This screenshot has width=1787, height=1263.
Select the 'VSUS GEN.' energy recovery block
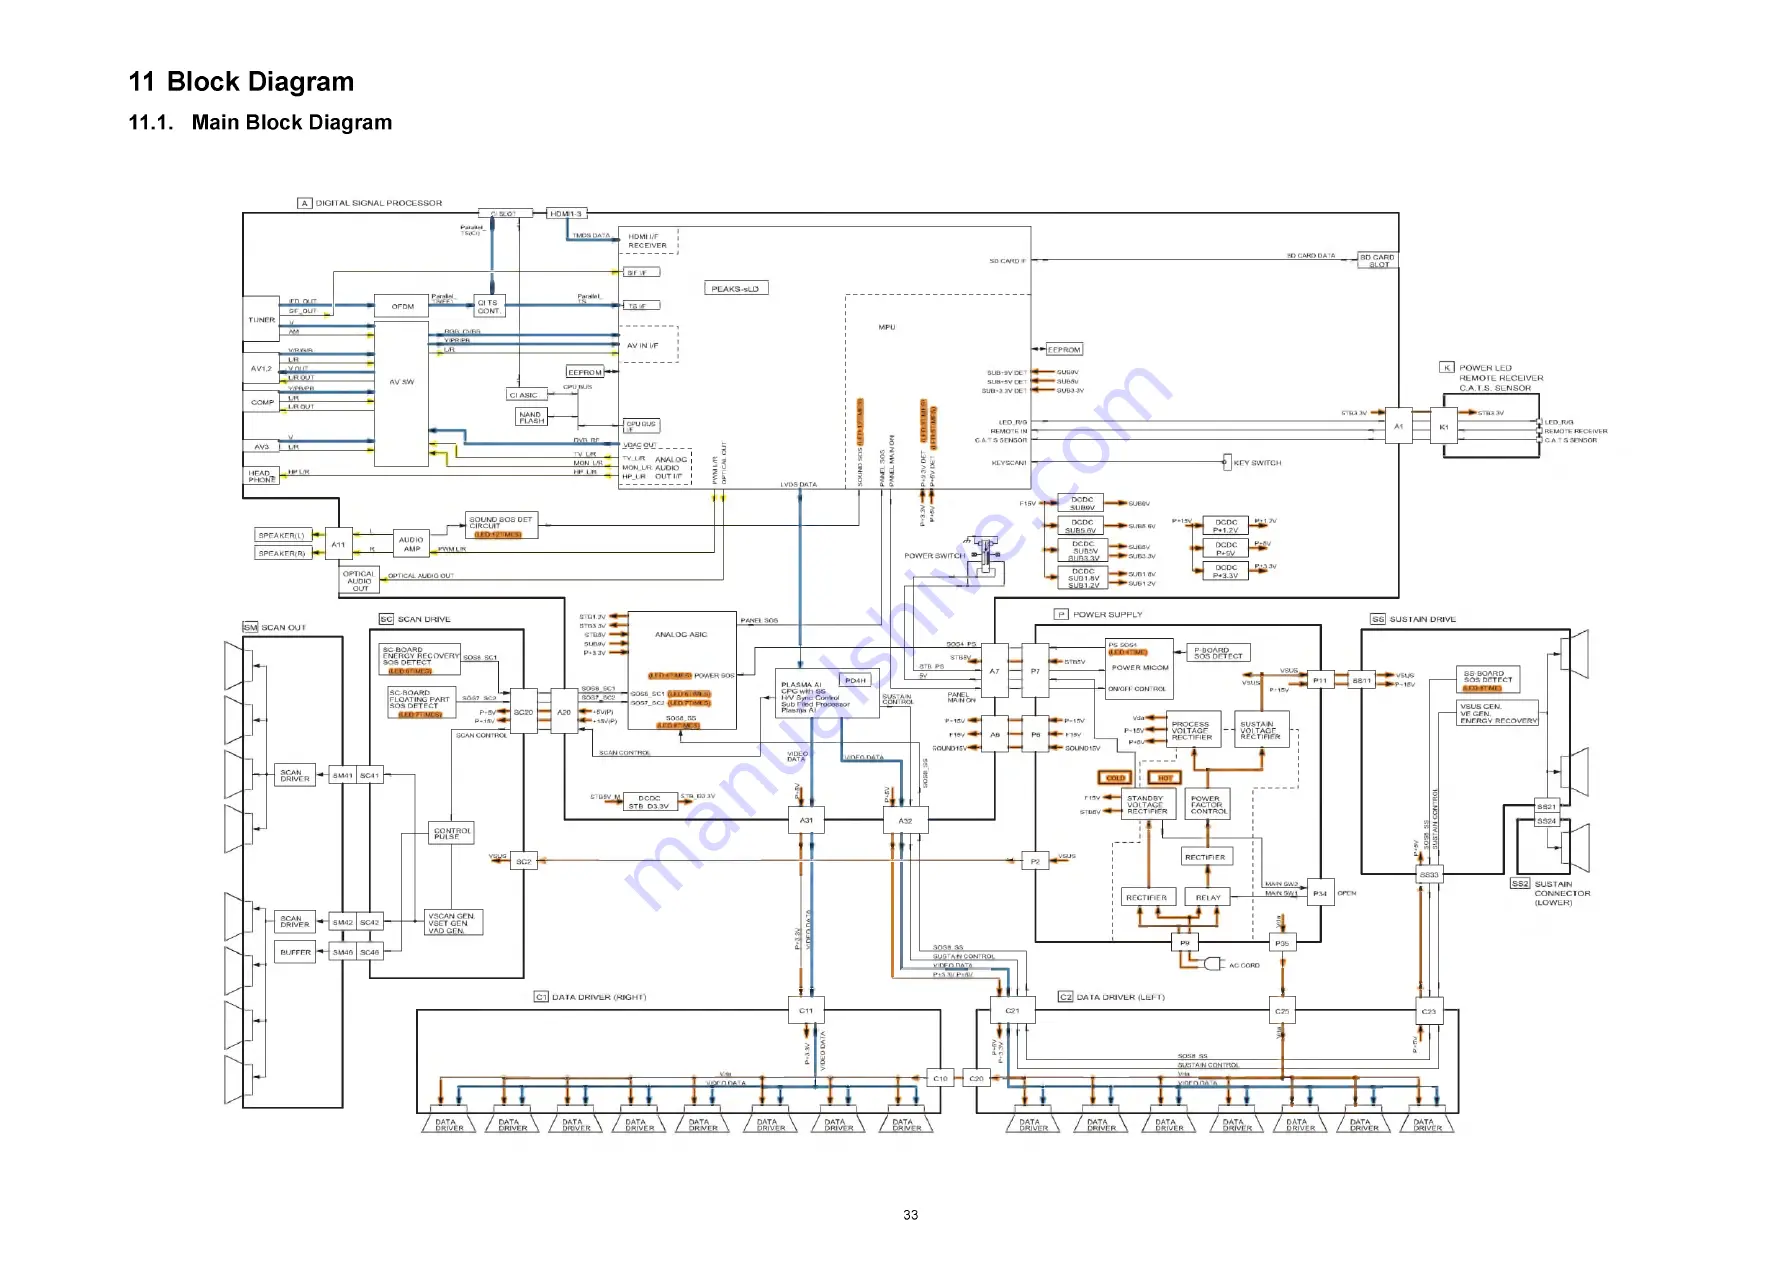(1498, 713)
